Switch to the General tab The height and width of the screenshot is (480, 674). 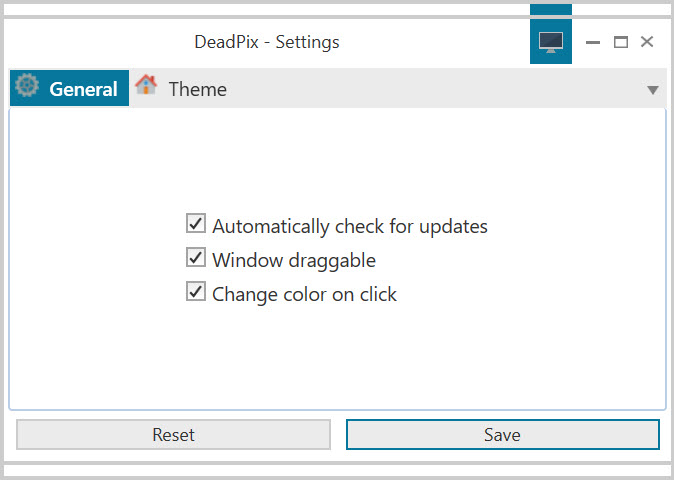(69, 88)
